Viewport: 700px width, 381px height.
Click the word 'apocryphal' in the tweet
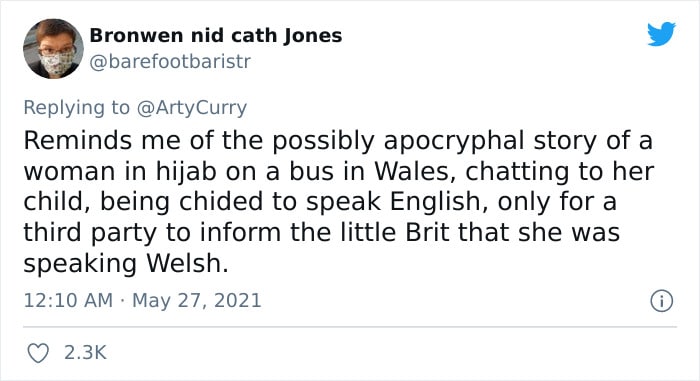click(454, 142)
